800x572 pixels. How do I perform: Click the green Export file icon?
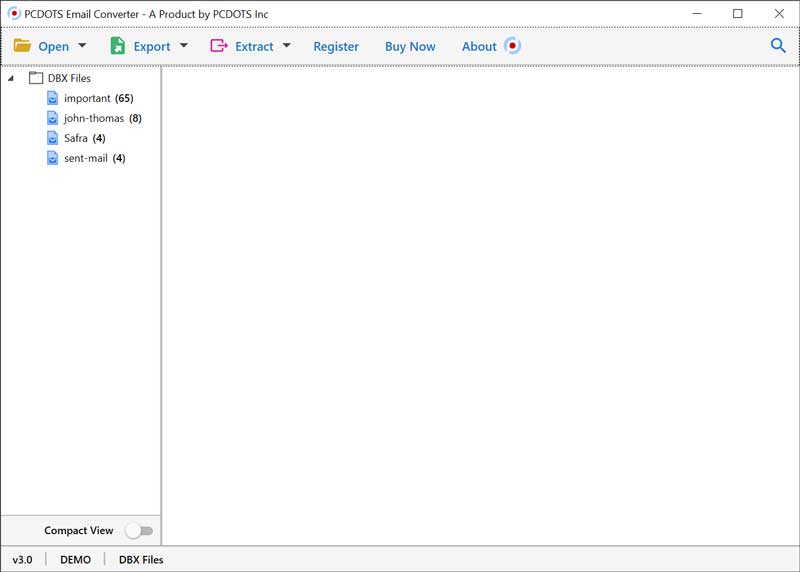click(118, 46)
